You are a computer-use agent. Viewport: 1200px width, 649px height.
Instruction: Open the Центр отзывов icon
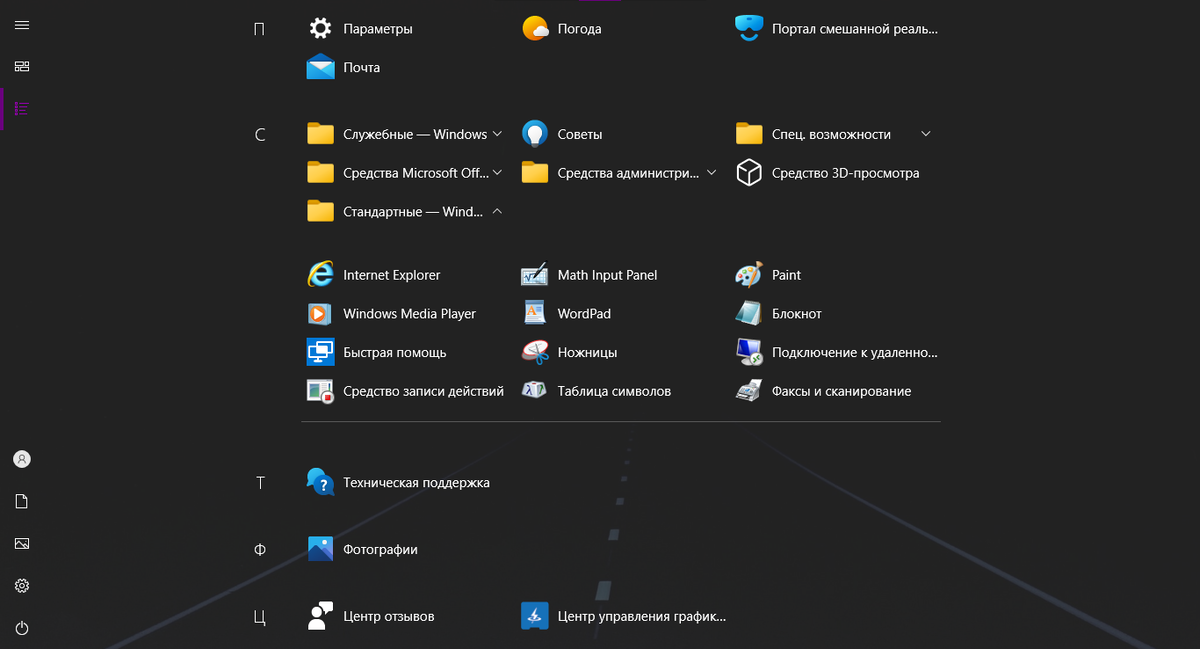pos(320,616)
